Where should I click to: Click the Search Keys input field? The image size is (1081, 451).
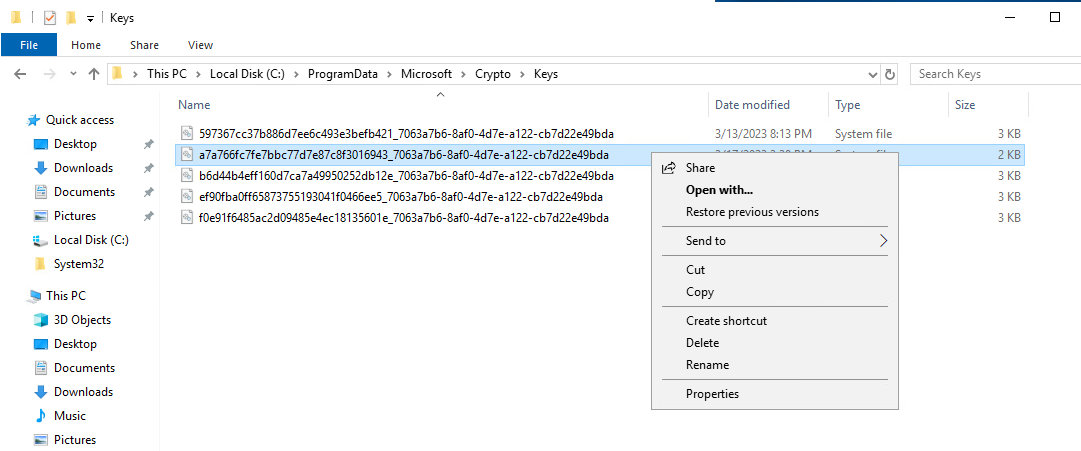(x=996, y=74)
